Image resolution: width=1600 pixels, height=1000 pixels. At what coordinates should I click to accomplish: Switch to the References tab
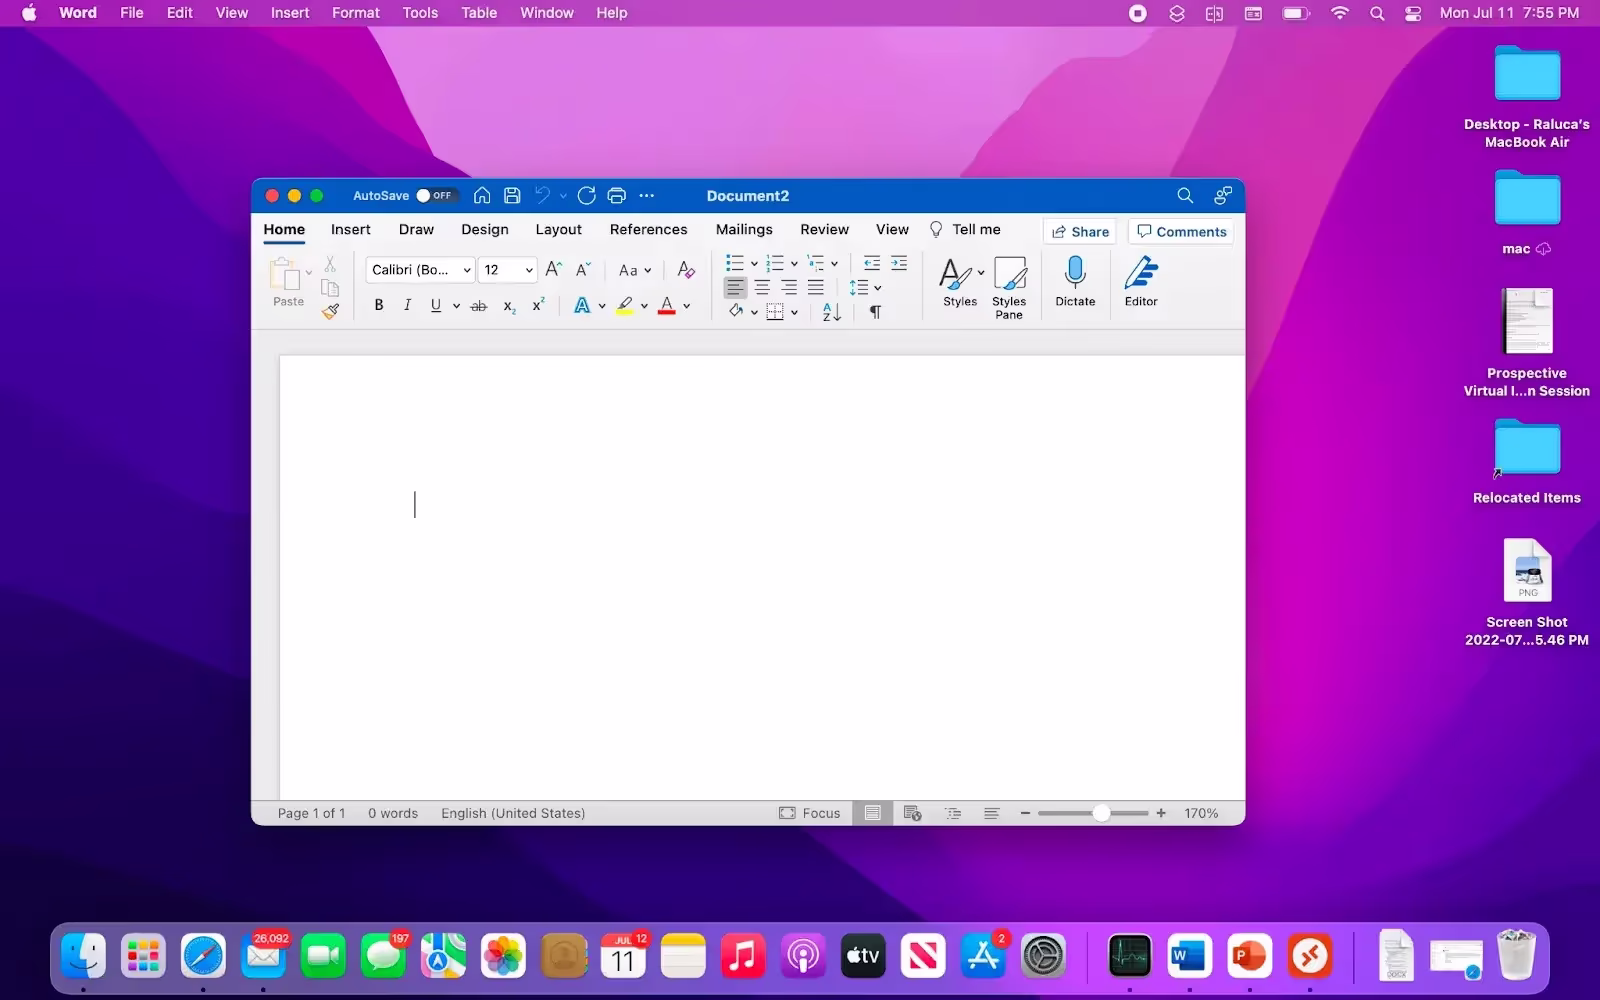point(648,230)
